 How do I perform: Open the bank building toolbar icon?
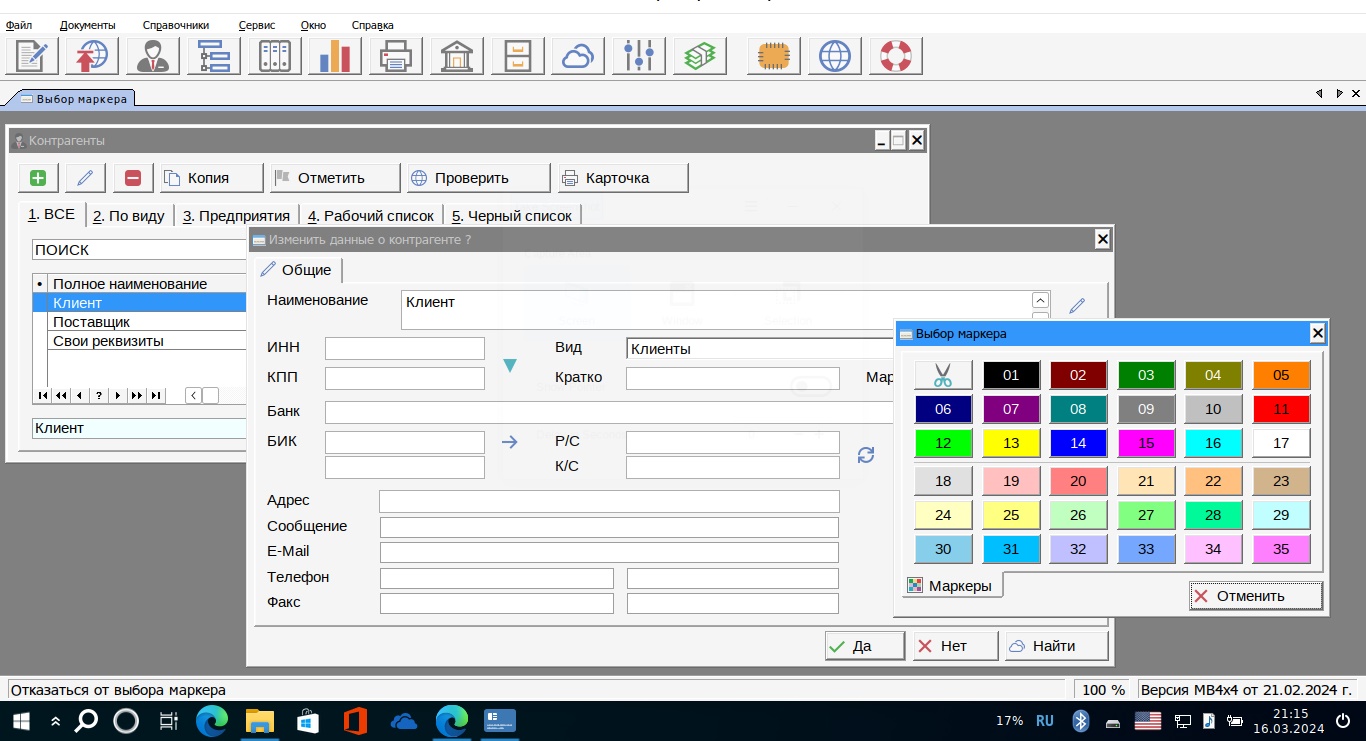457,56
